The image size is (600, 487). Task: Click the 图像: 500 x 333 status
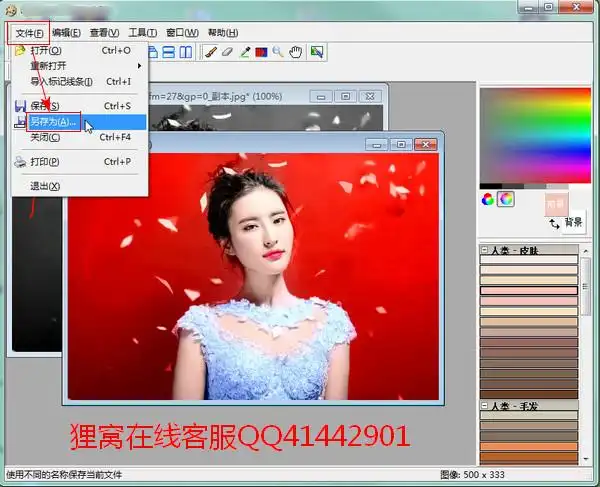tap(472, 475)
